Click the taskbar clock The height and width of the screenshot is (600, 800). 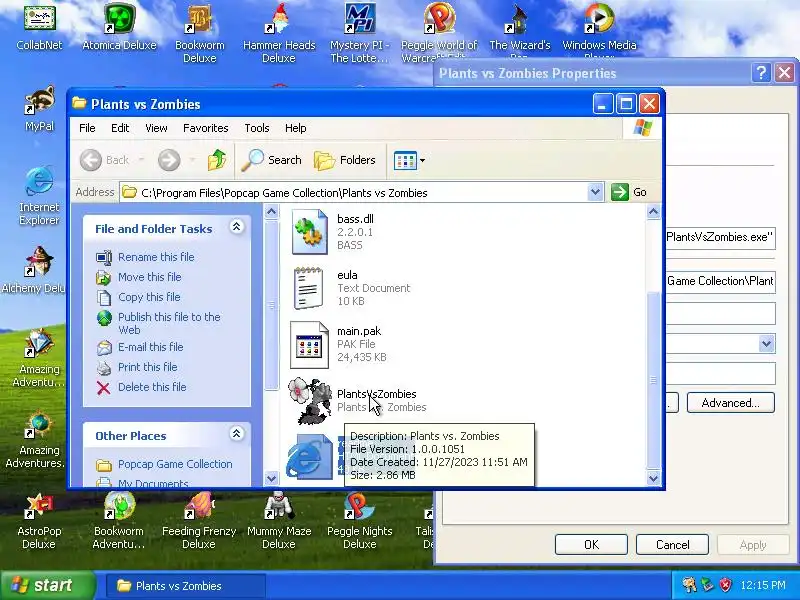pos(763,585)
